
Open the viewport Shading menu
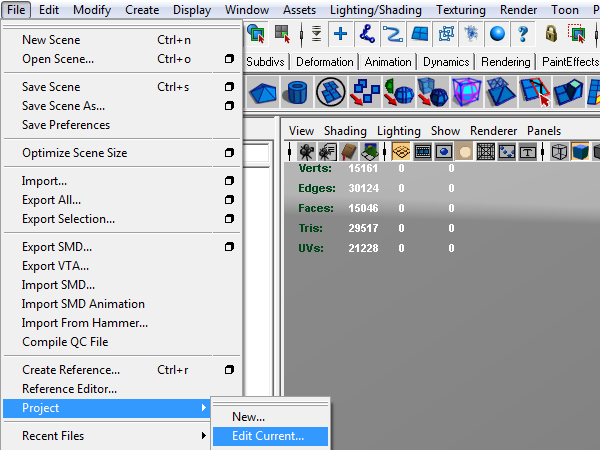click(x=345, y=131)
